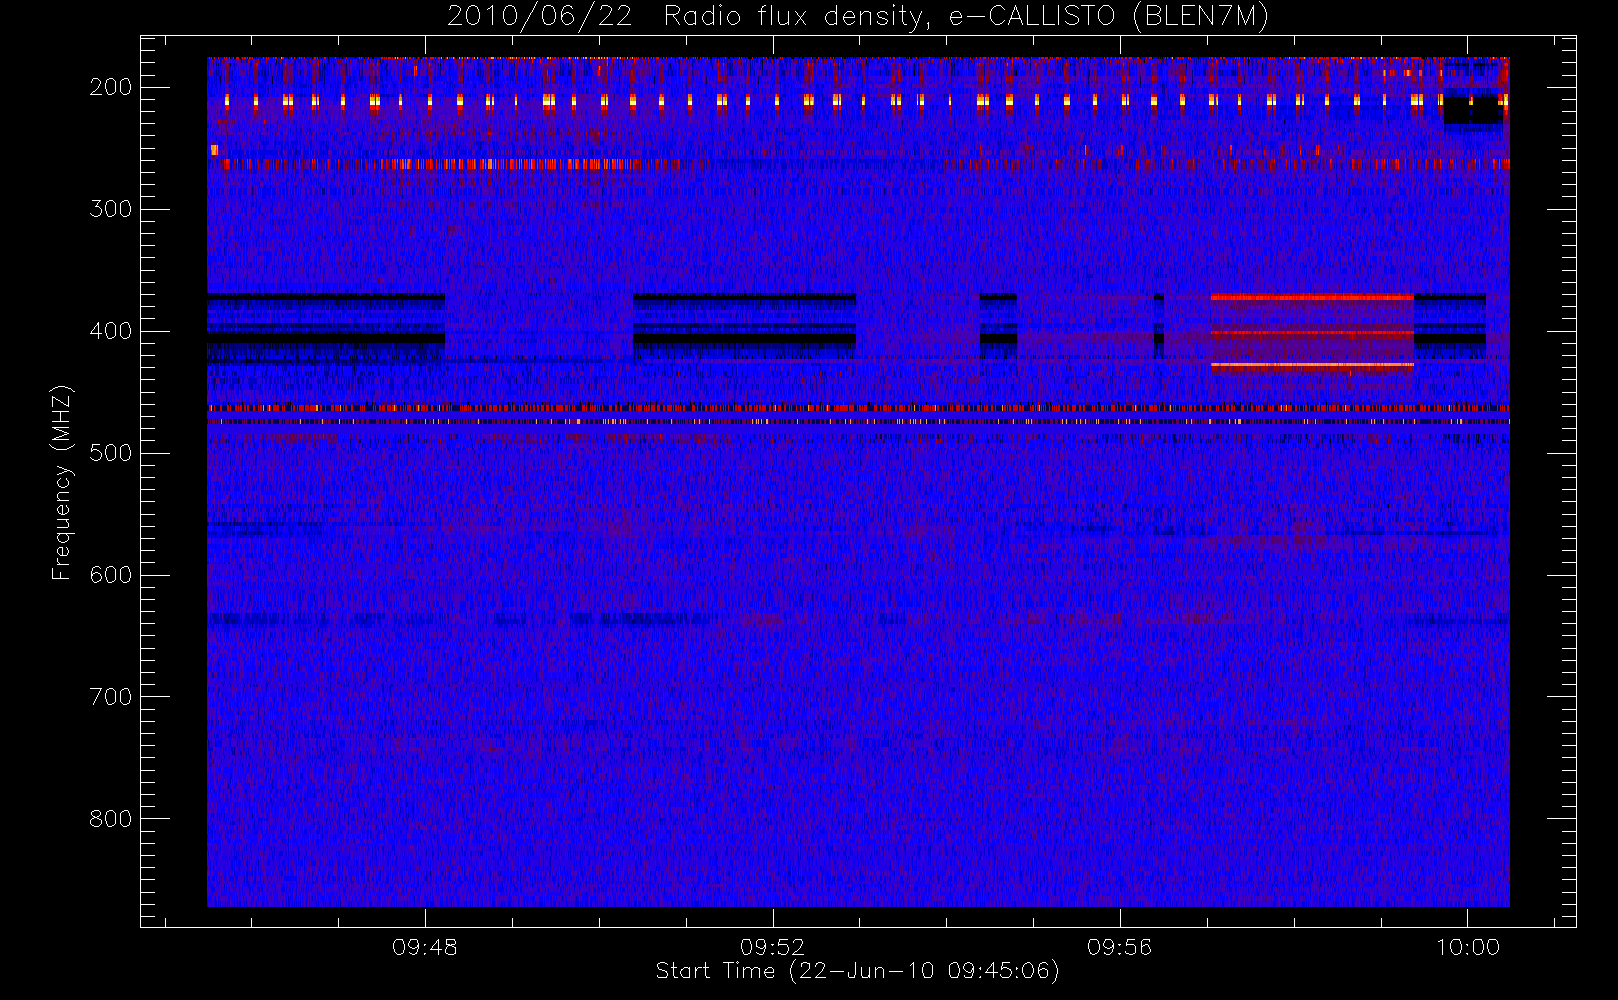Image resolution: width=1618 pixels, height=1000 pixels.
Task: Click the plot title '2010/06/22 Radio flux density, e-CALLISTO (BLEN7M)'
Action: tap(857, 17)
